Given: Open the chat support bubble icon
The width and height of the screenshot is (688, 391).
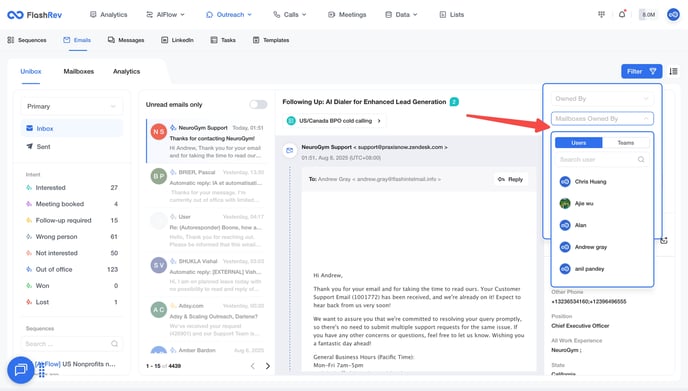Looking at the screenshot, I should 20,370.
